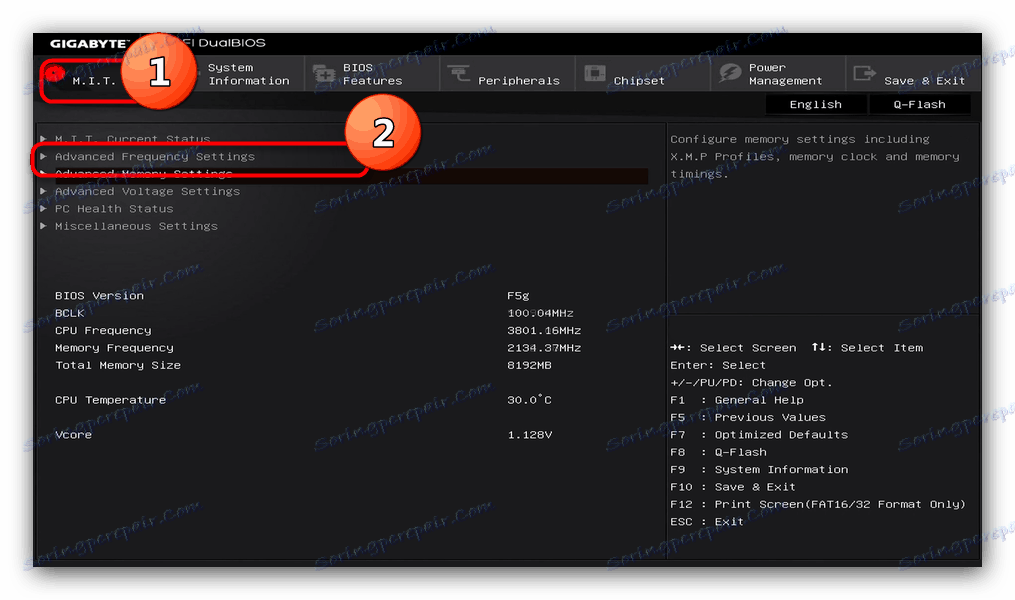
Task: Click the ESC Exit hint
Action: (x=707, y=522)
